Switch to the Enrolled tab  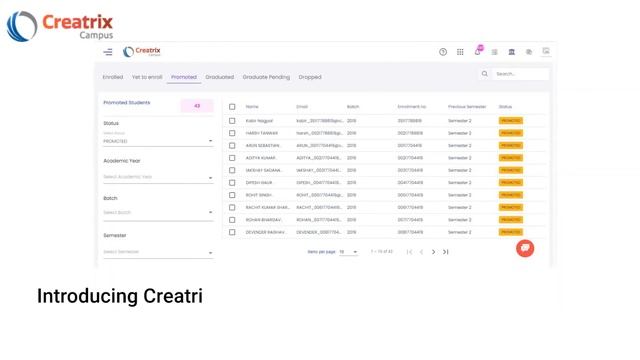[113, 77]
